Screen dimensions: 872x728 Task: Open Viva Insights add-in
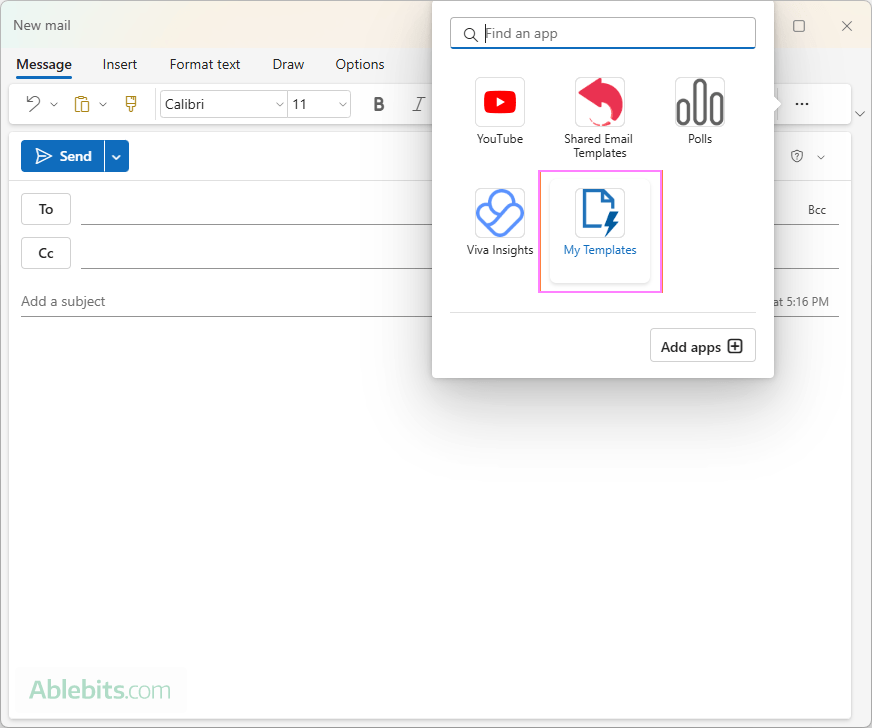[499, 222]
